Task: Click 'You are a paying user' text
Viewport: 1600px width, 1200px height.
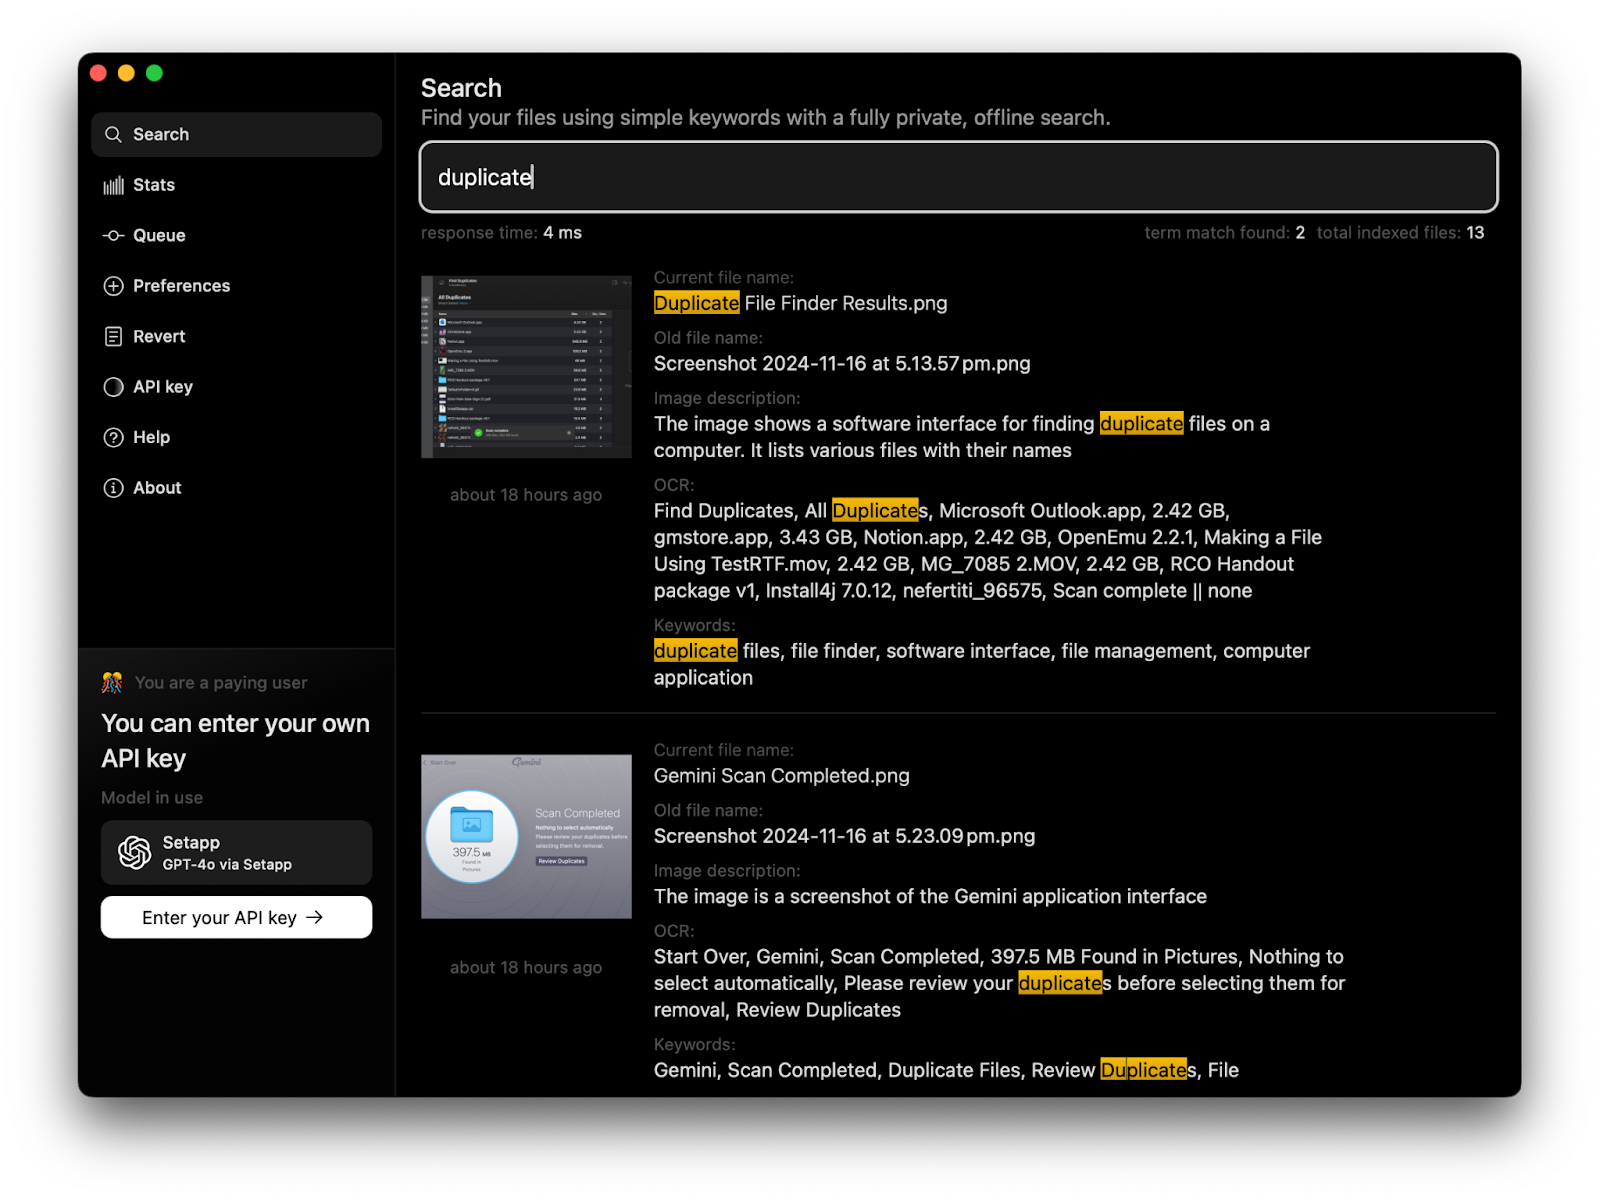Action: [x=221, y=683]
